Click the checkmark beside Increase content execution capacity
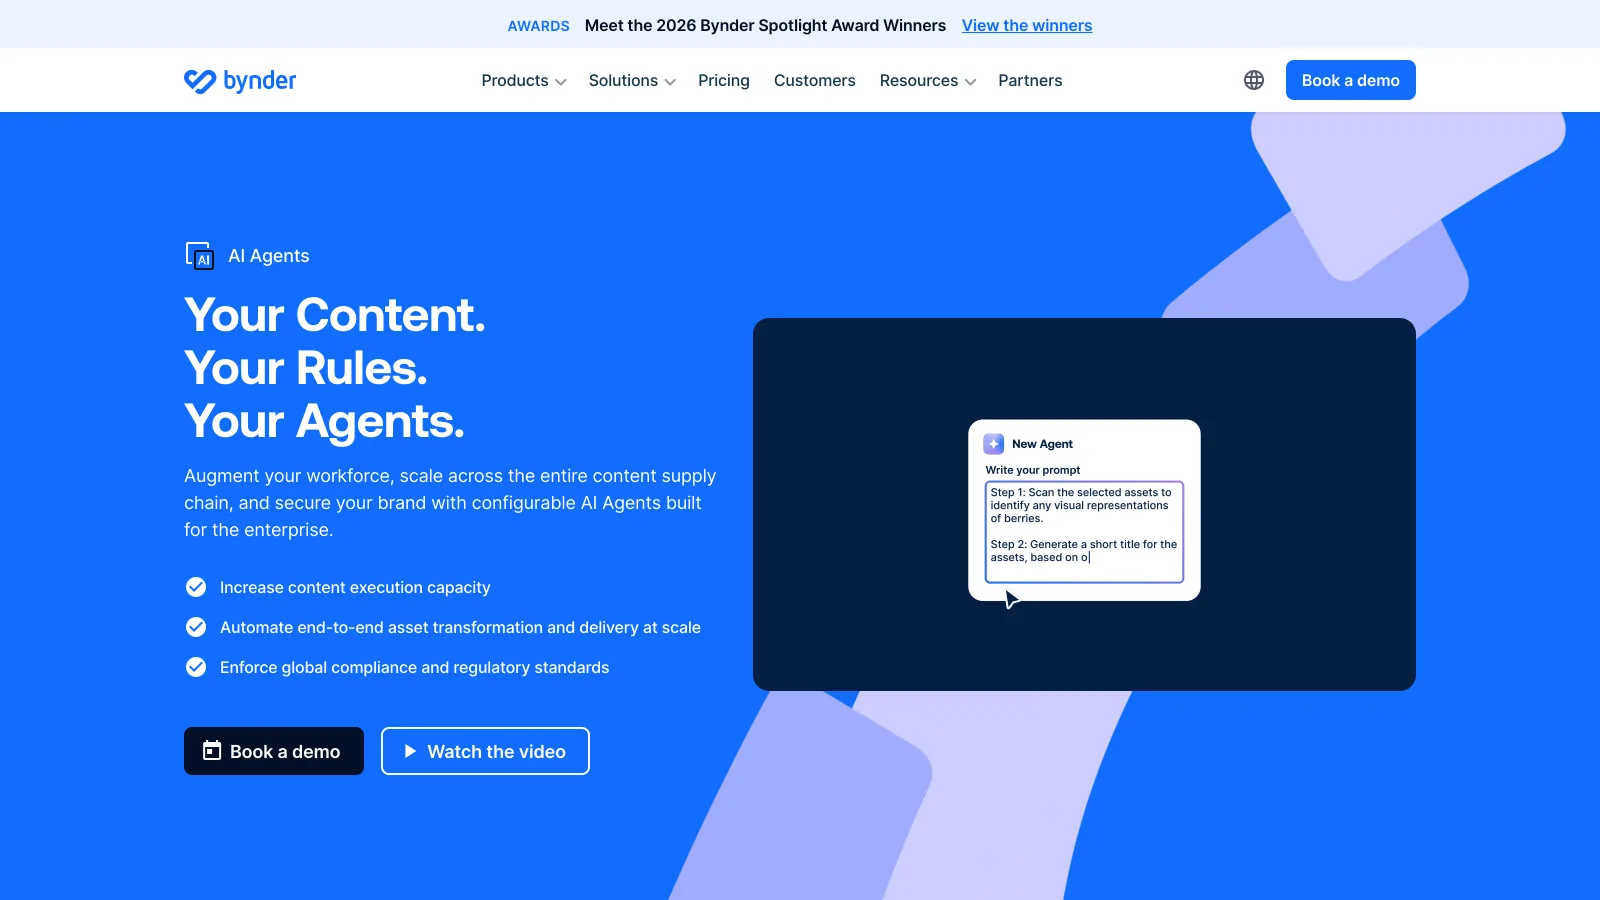Viewport: 1600px width, 900px height. (196, 587)
